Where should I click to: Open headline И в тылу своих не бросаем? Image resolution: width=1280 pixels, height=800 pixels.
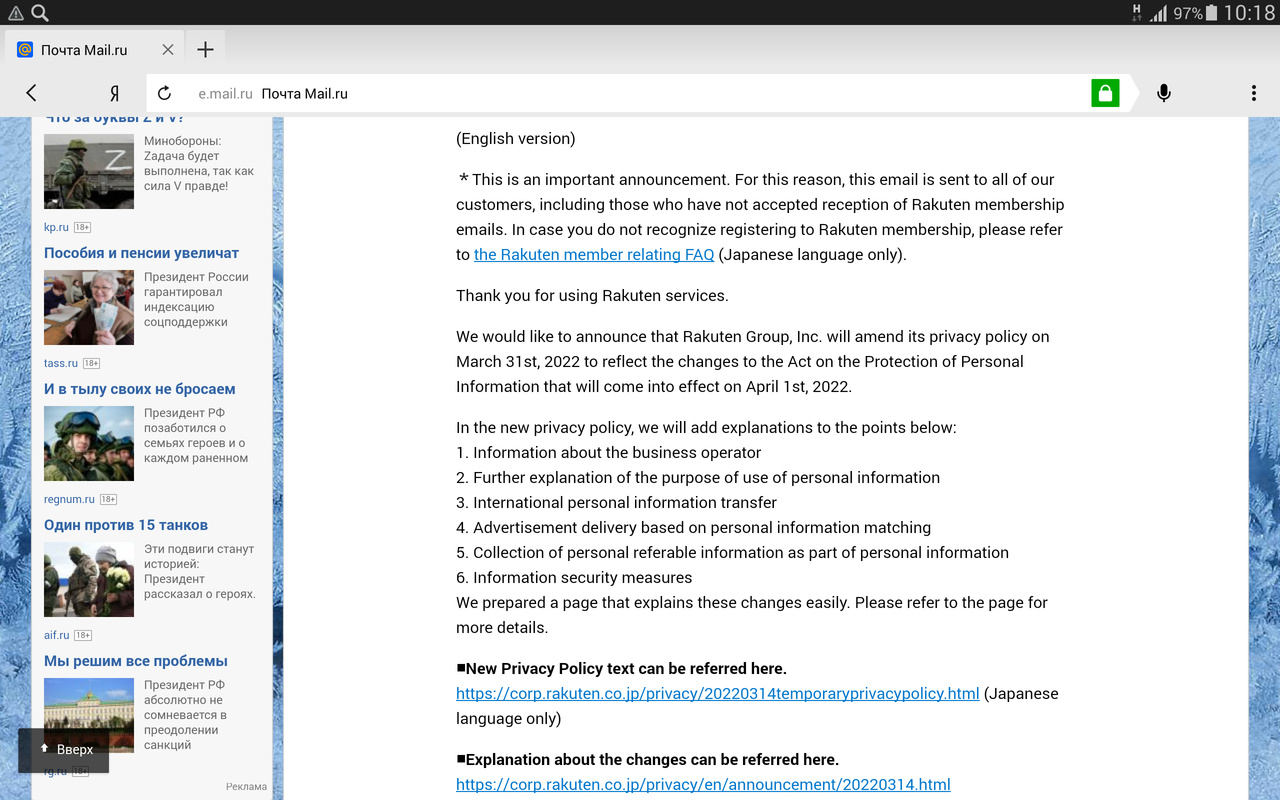(139, 389)
